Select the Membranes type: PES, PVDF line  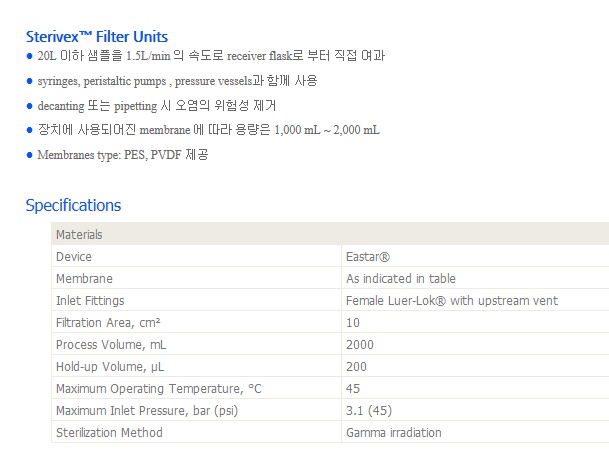[x=123, y=155]
